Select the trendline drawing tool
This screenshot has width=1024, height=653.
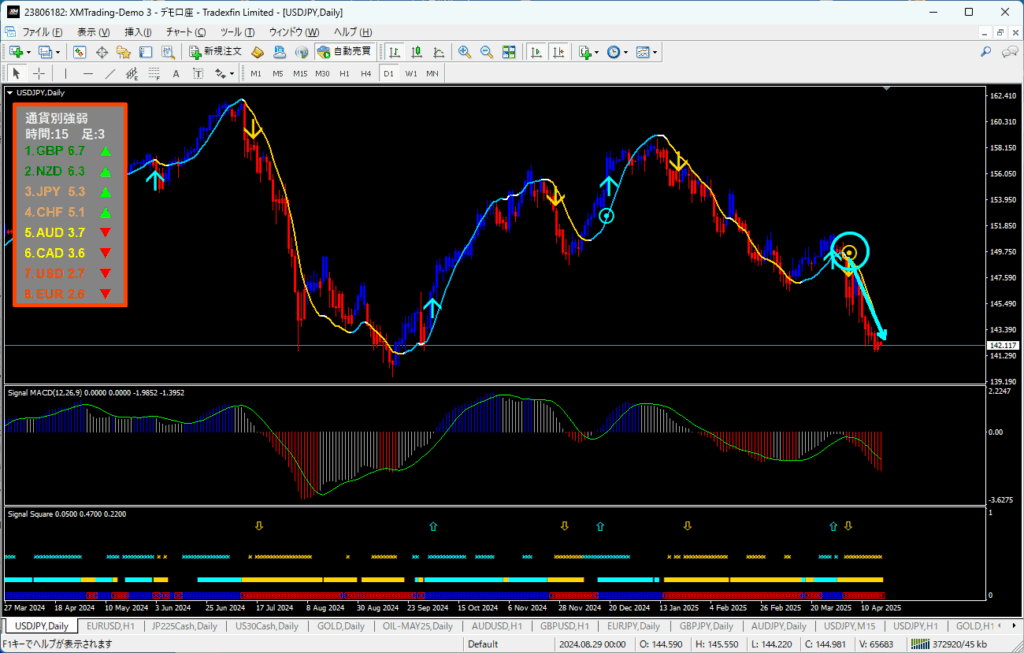(x=110, y=74)
